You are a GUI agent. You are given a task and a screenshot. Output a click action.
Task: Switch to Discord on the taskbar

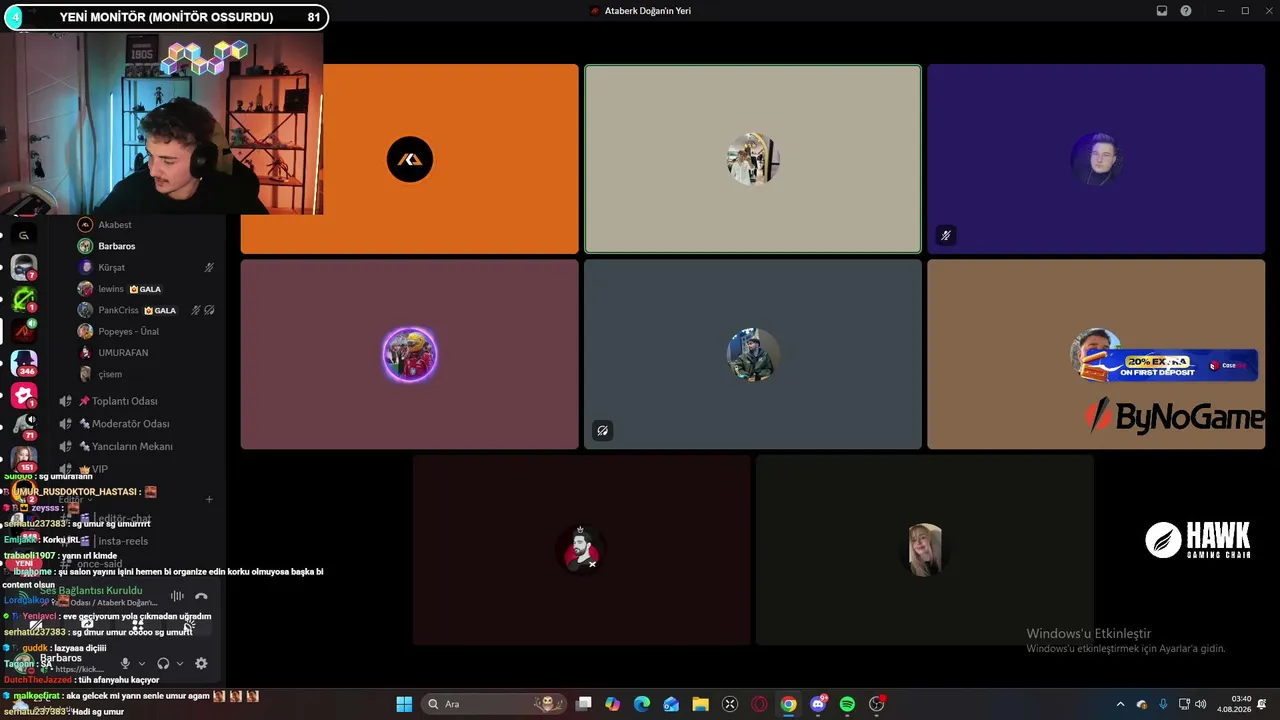coord(818,704)
